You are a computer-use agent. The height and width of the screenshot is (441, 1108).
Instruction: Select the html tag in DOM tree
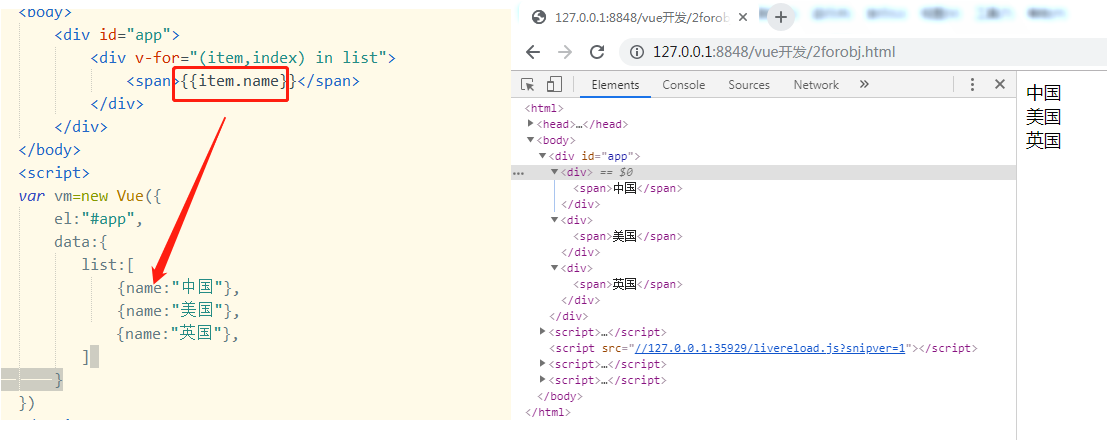point(543,108)
